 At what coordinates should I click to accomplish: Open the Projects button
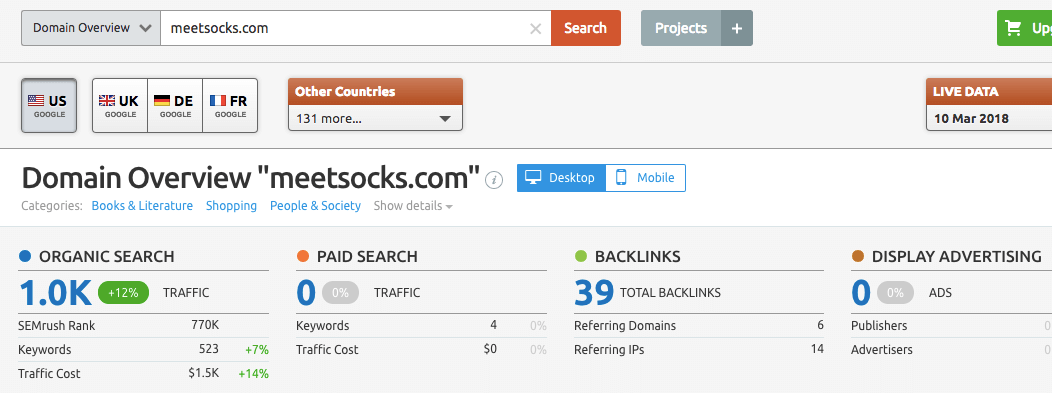[681, 28]
